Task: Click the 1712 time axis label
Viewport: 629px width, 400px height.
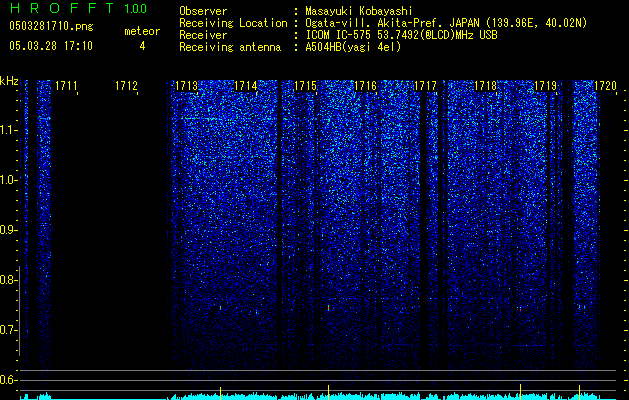Action: (x=126, y=86)
